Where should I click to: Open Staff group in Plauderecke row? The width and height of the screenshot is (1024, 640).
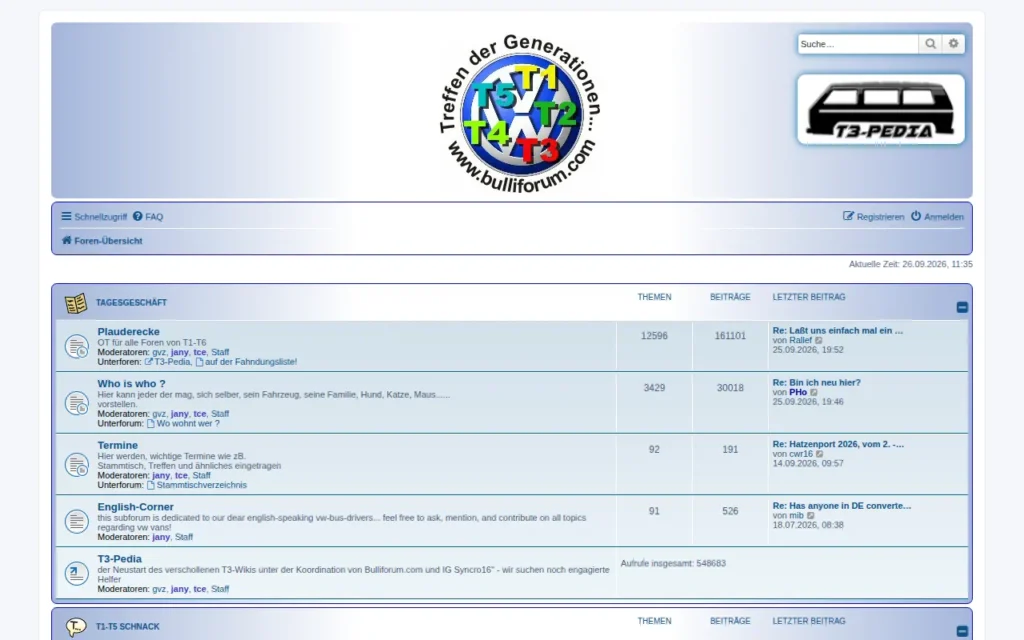pyautogui.click(x=220, y=352)
